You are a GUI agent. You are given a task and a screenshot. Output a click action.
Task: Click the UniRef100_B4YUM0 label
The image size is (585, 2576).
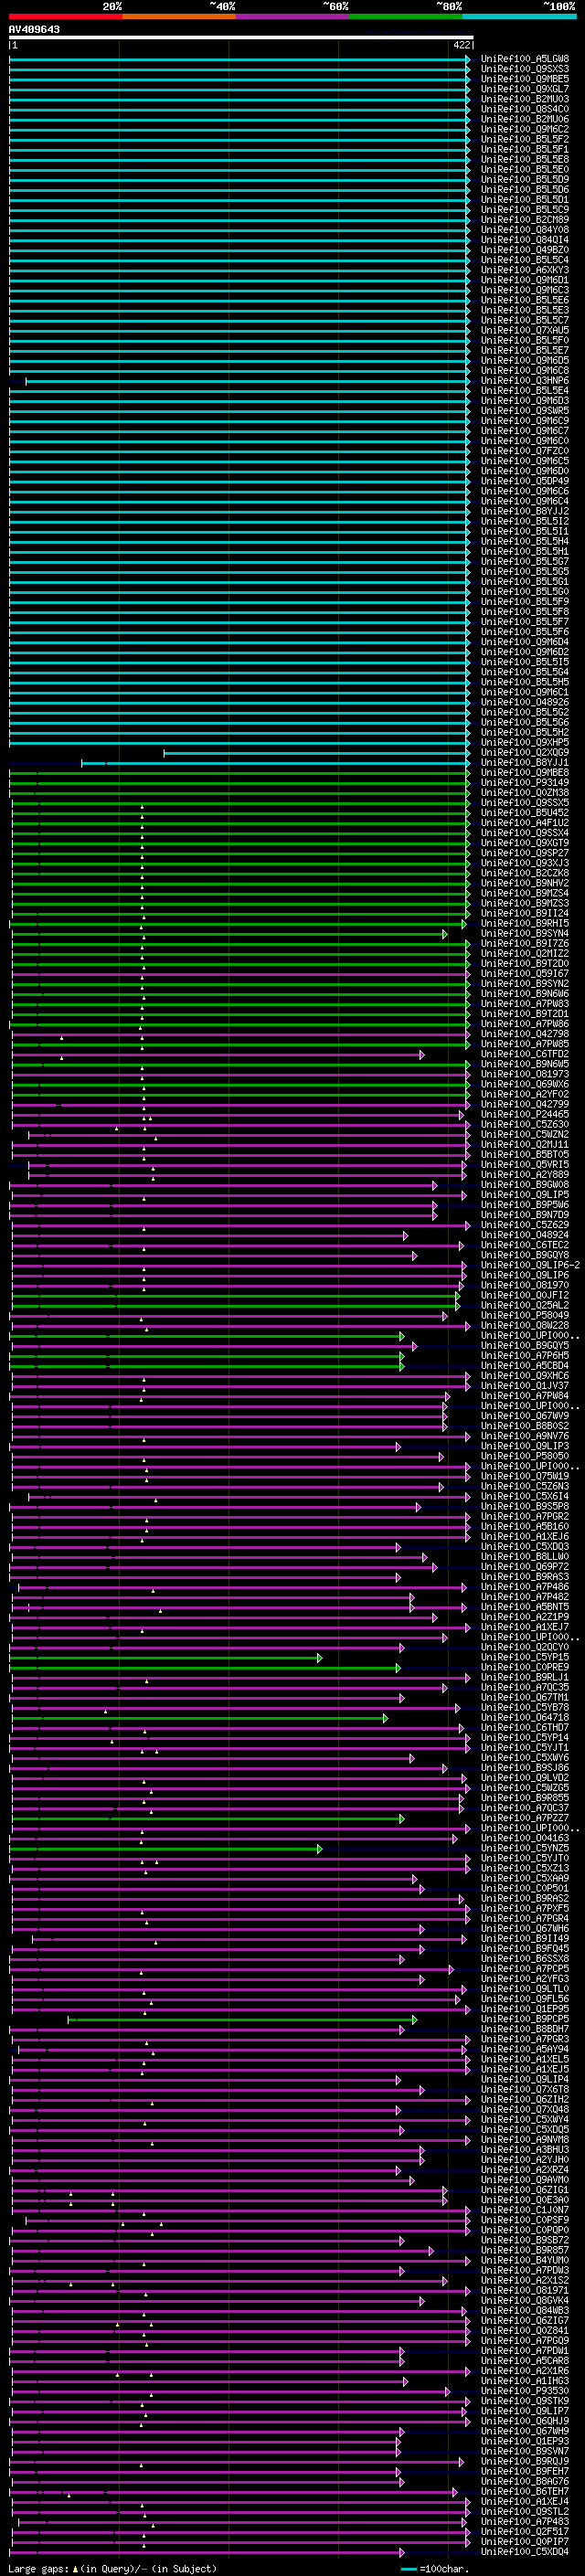(x=525, y=2260)
